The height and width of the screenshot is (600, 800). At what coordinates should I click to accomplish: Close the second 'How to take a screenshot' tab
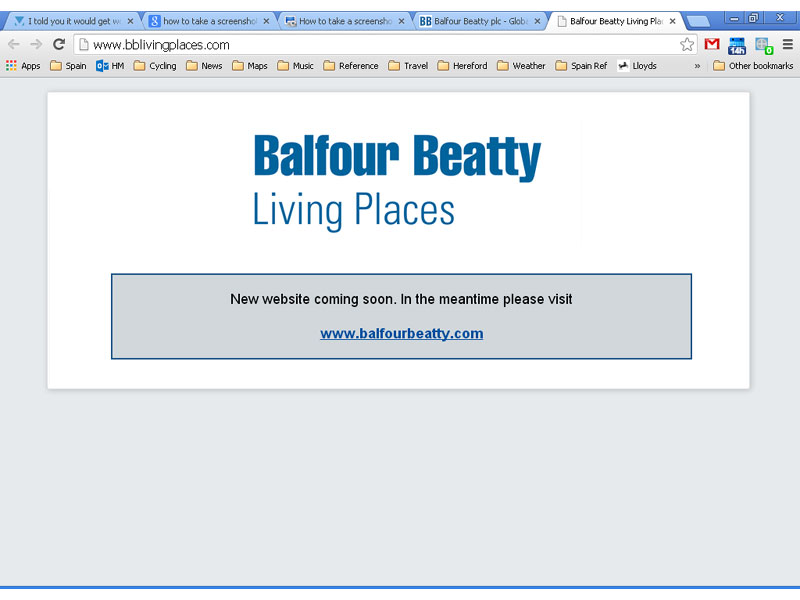[402, 21]
